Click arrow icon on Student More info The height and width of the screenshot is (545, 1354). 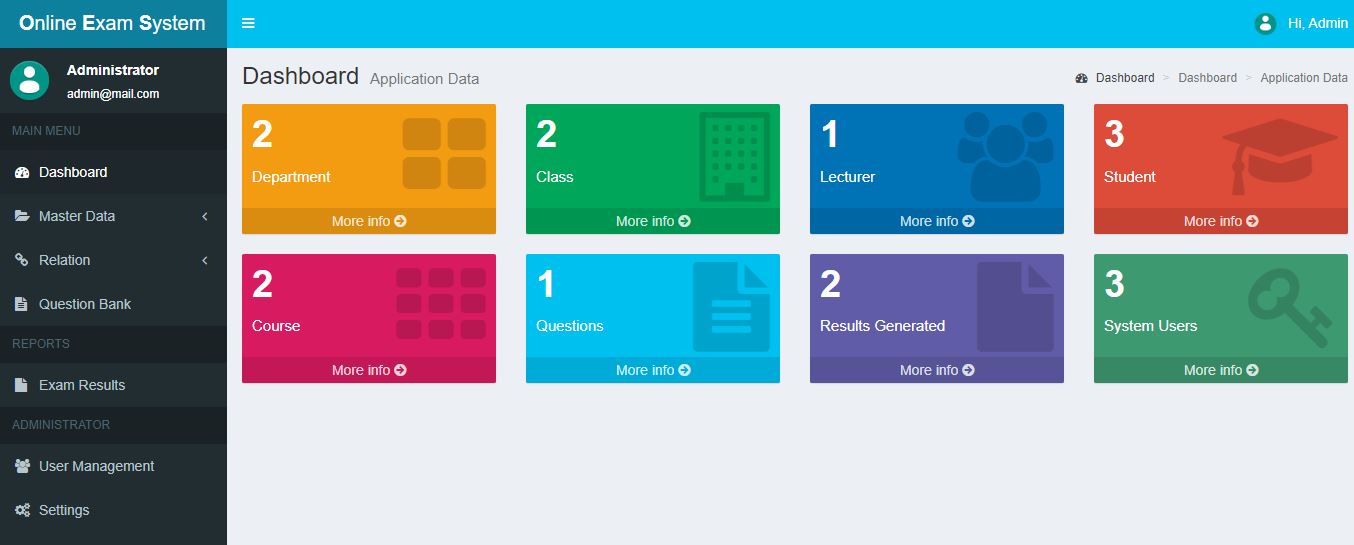pyautogui.click(x=1252, y=221)
